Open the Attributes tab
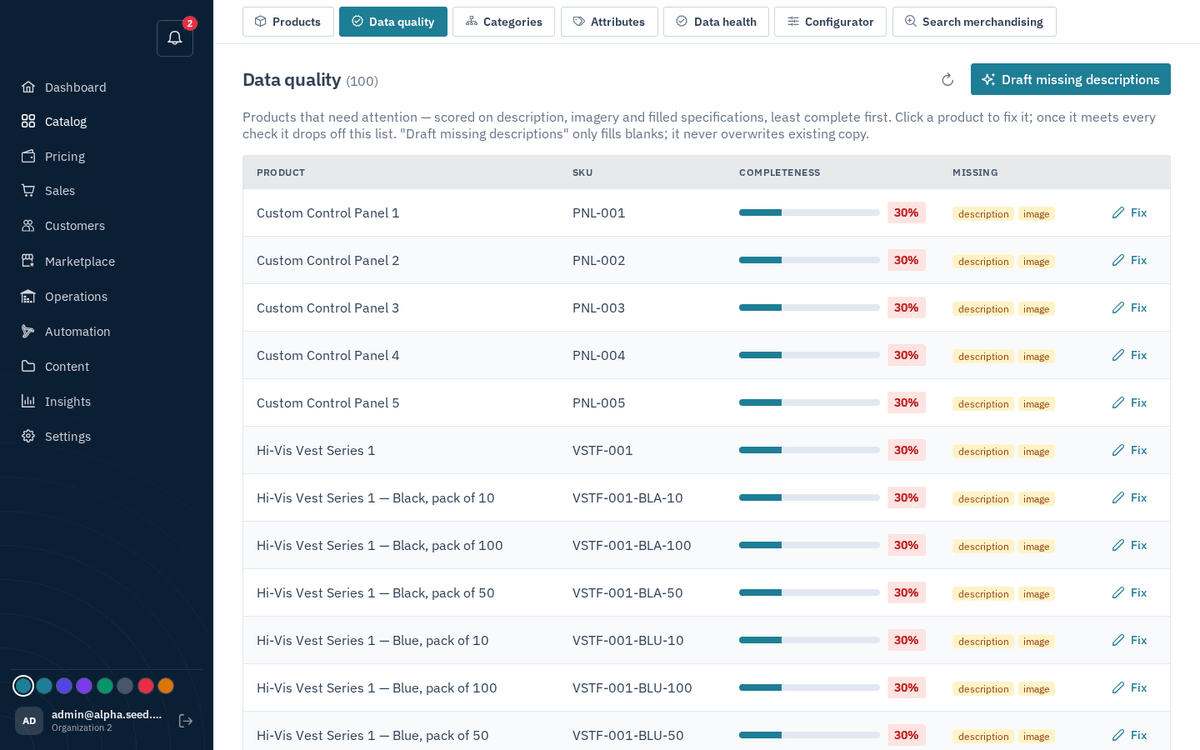The width and height of the screenshot is (1200, 750). [x=609, y=21]
